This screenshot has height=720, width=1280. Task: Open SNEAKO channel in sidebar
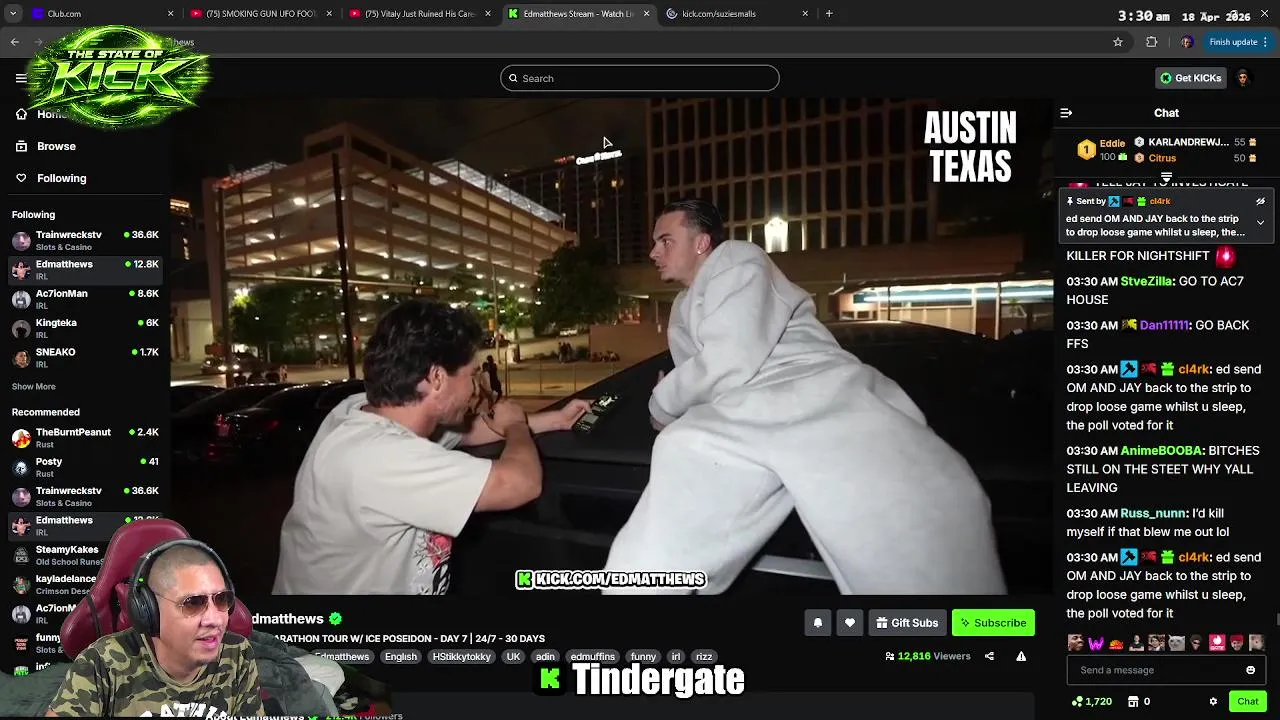point(84,357)
